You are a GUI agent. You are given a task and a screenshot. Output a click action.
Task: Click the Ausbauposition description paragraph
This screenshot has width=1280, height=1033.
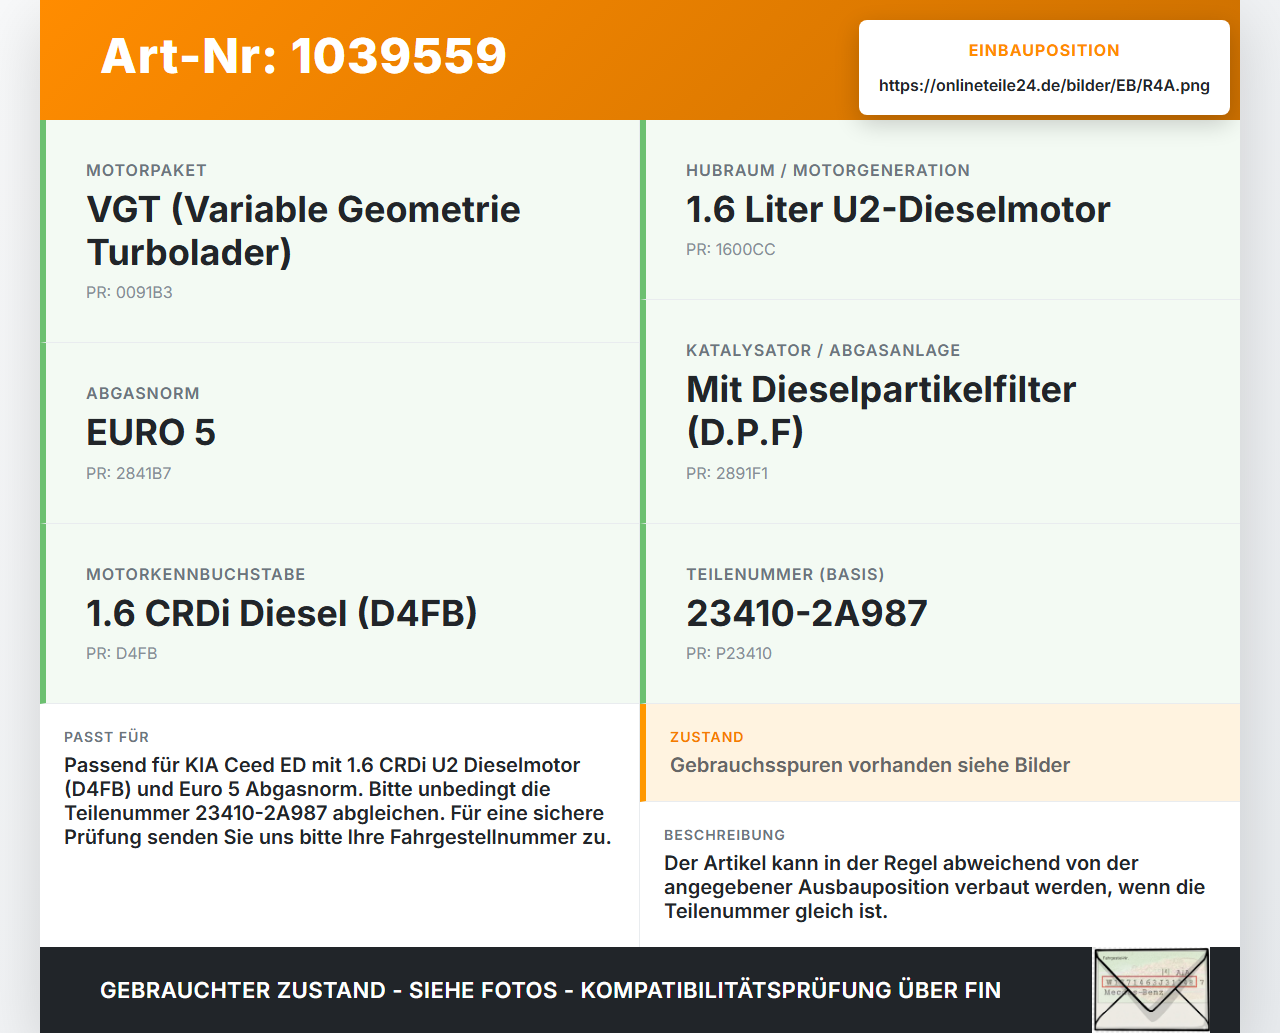click(935, 887)
